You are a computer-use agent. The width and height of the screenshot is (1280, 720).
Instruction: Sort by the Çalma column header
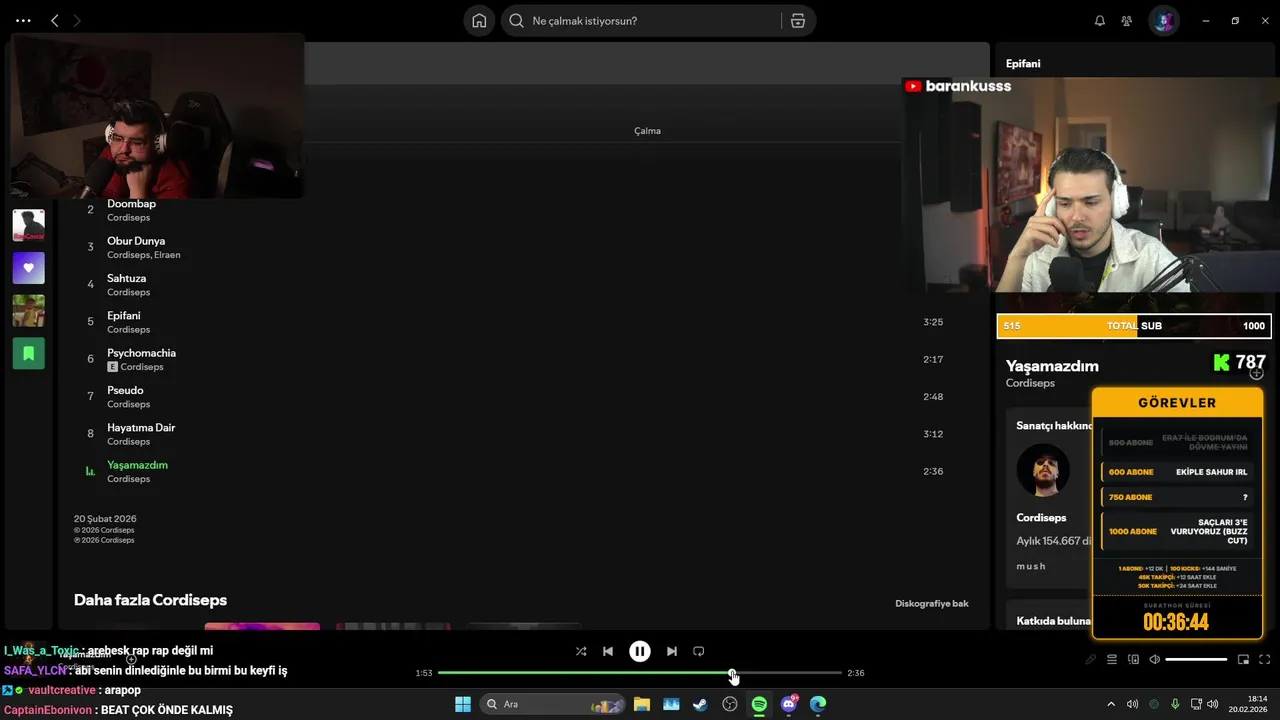(x=647, y=131)
